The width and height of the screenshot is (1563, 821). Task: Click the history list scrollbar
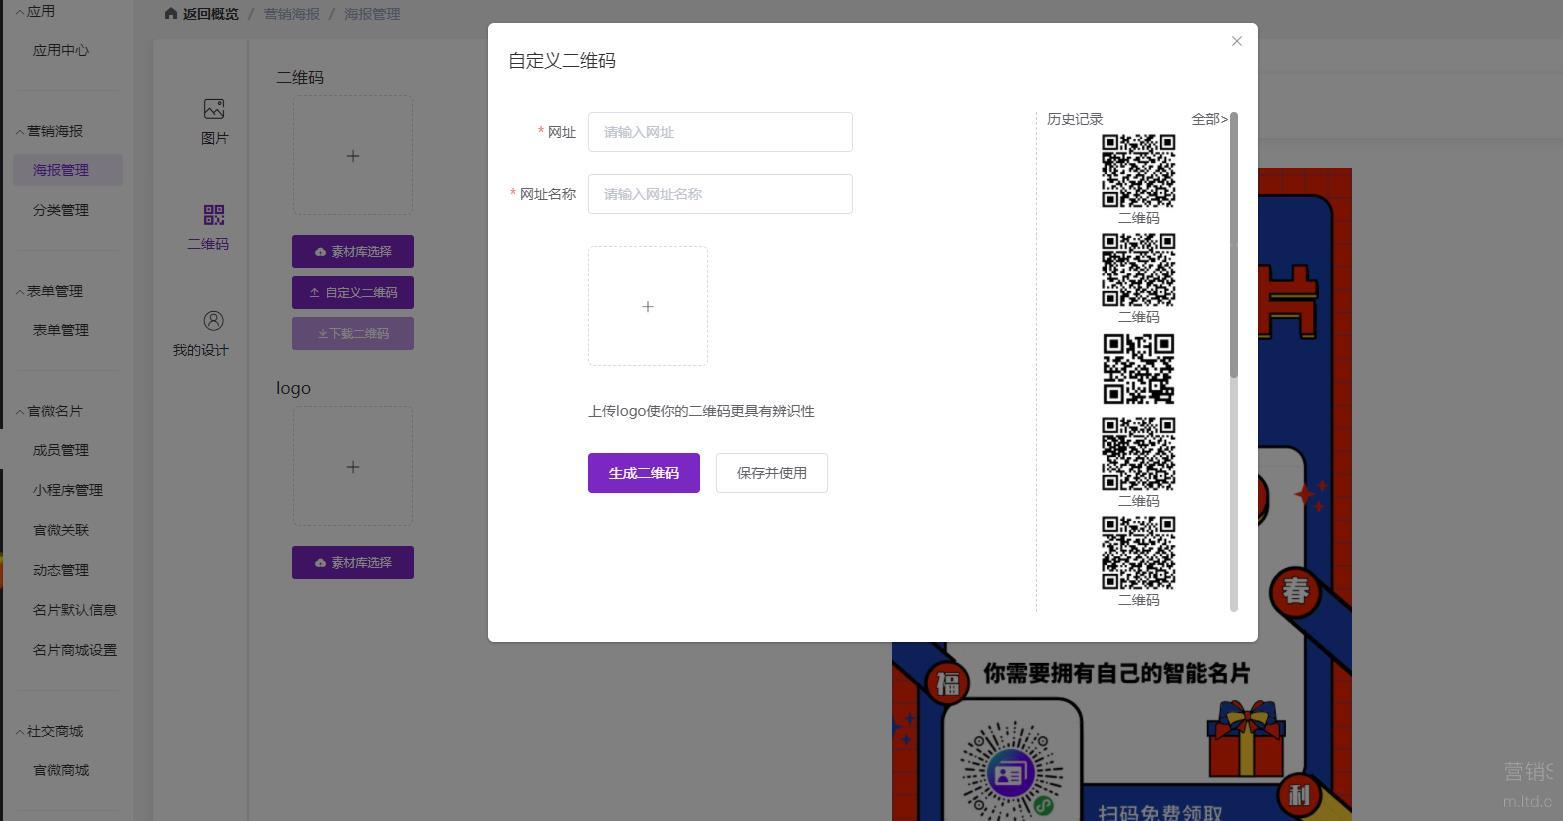[1234, 245]
